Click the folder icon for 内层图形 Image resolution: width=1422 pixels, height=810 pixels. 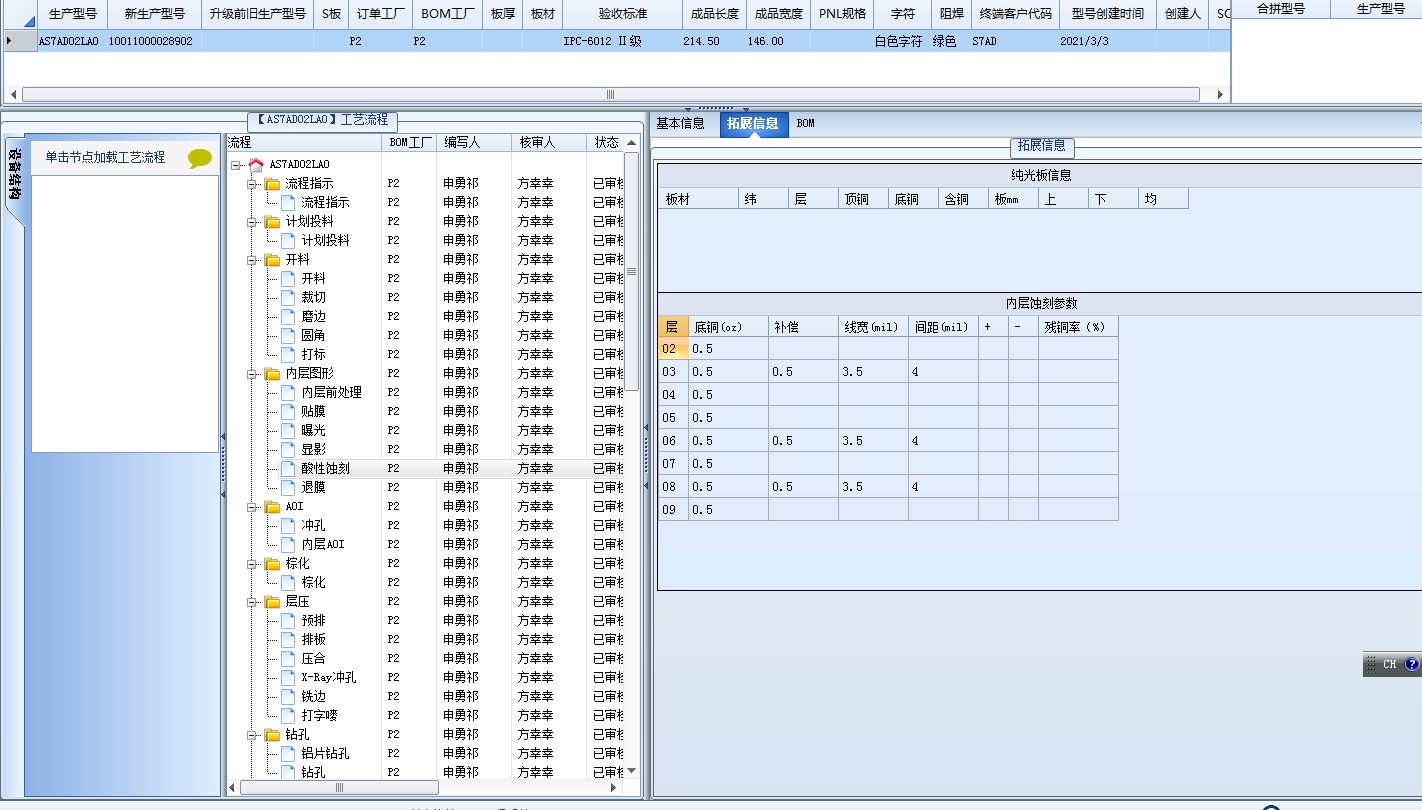[x=272, y=373]
